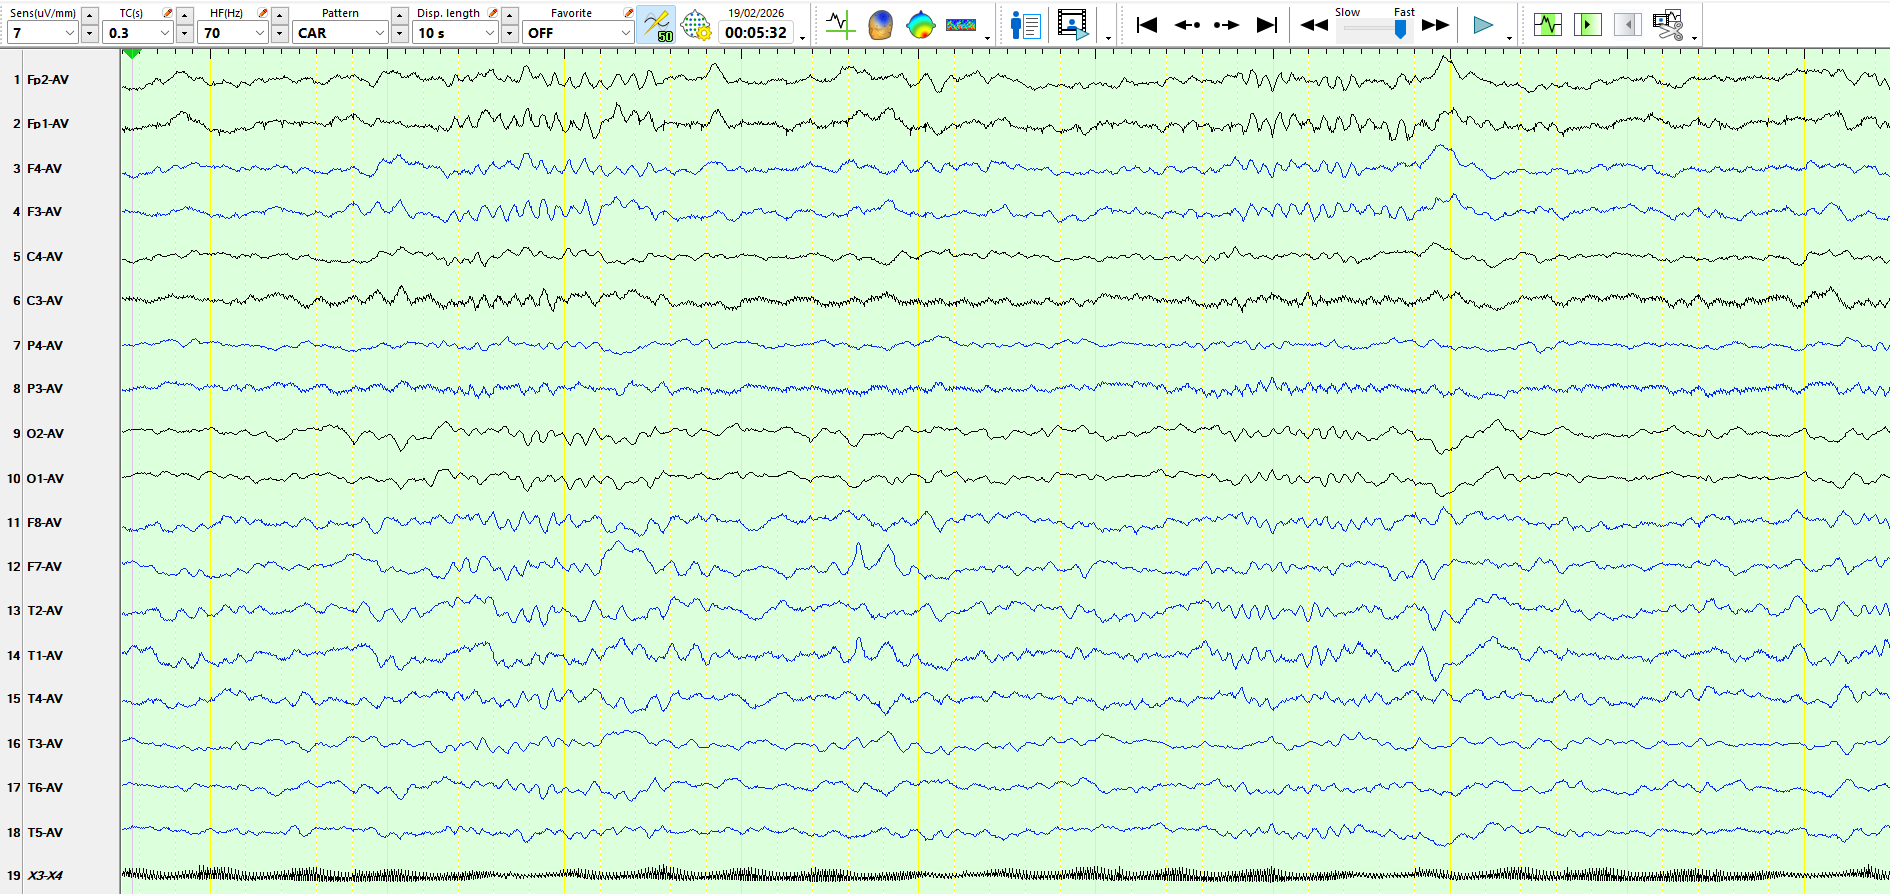Expand the overflow arrow after the clip-cutting tool
This screenshot has height=894, width=1890.
click(x=1695, y=38)
